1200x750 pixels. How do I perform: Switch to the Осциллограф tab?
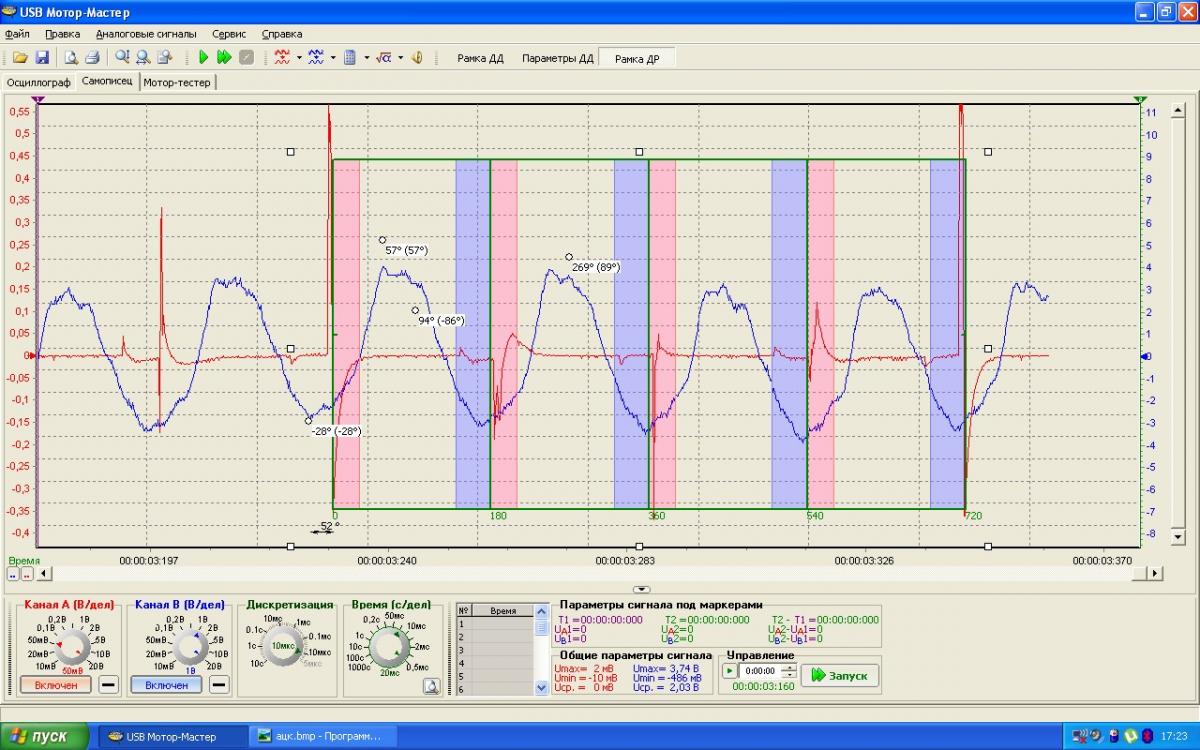[x=38, y=82]
